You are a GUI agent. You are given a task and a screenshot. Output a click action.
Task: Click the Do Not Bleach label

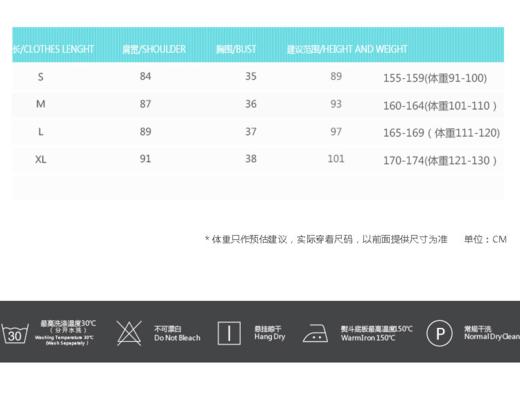click(x=177, y=334)
